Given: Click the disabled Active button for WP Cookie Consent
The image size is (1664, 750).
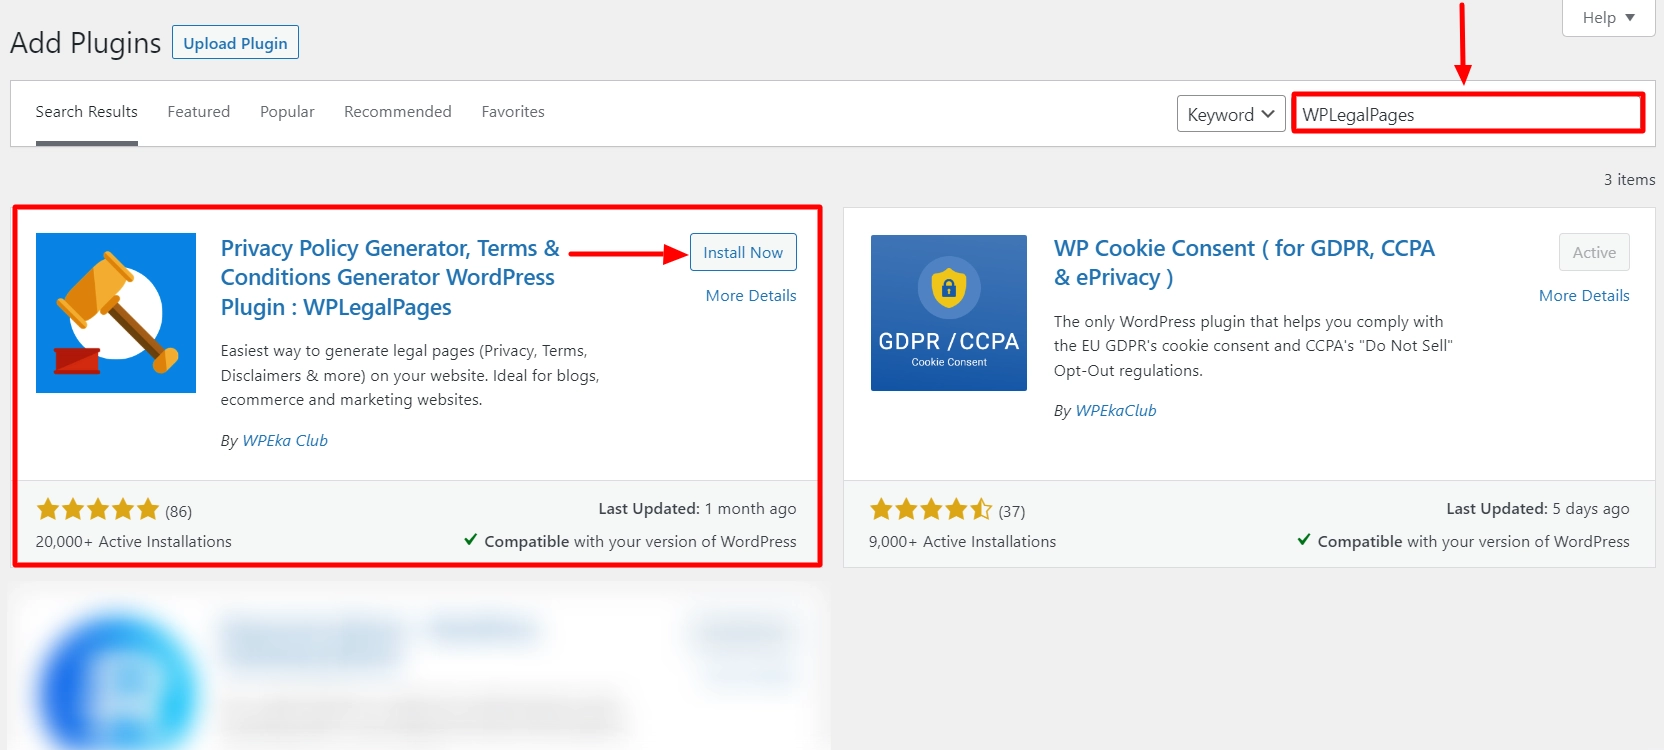Looking at the screenshot, I should [1594, 252].
